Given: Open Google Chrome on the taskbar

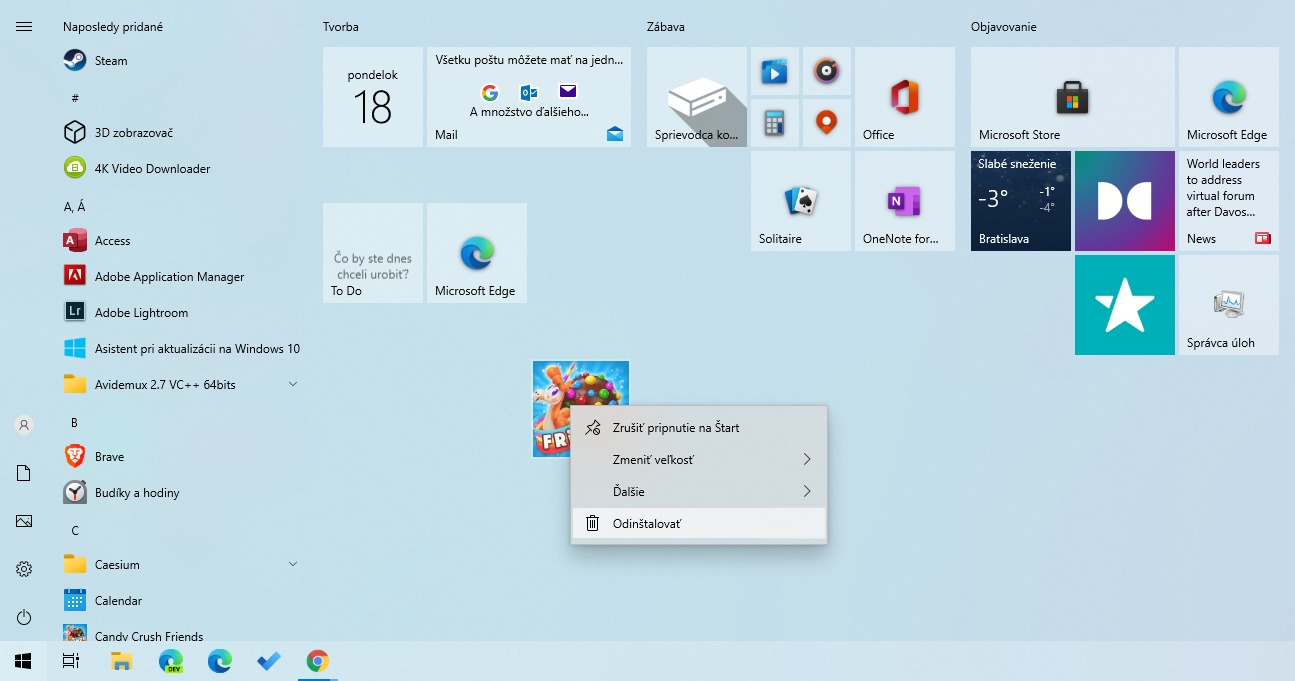Looking at the screenshot, I should coord(318,661).
